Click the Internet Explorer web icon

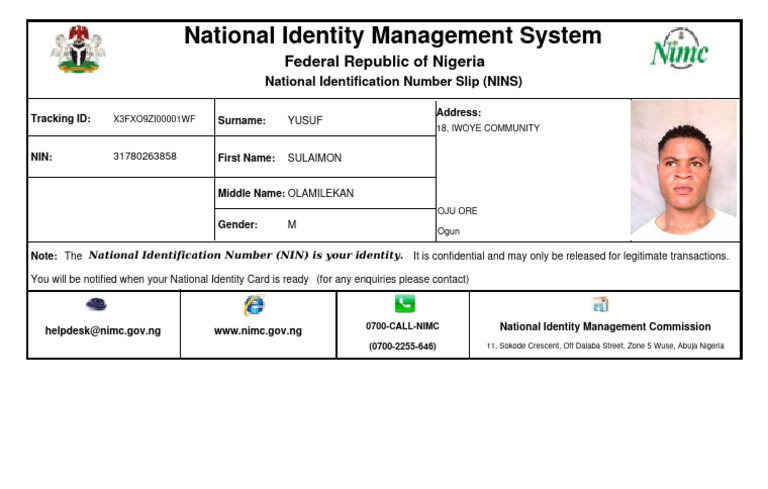(x=254, y=305)
